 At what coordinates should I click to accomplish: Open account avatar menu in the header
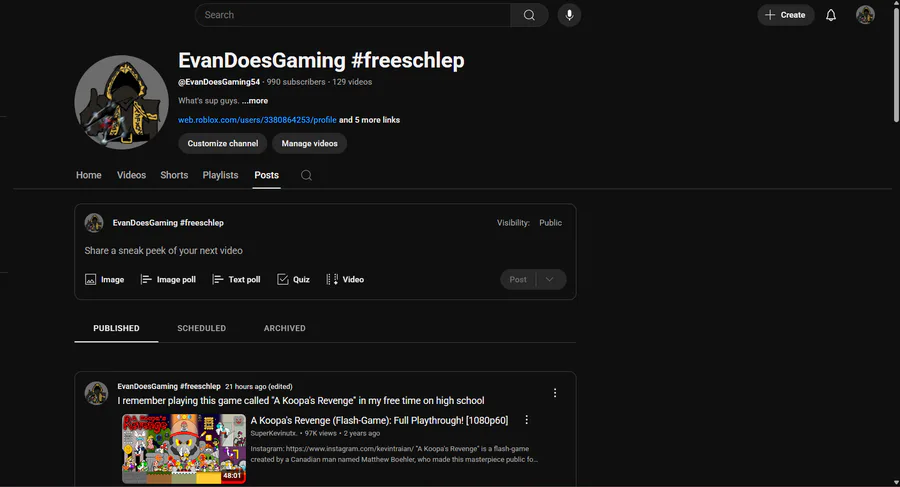865,15
